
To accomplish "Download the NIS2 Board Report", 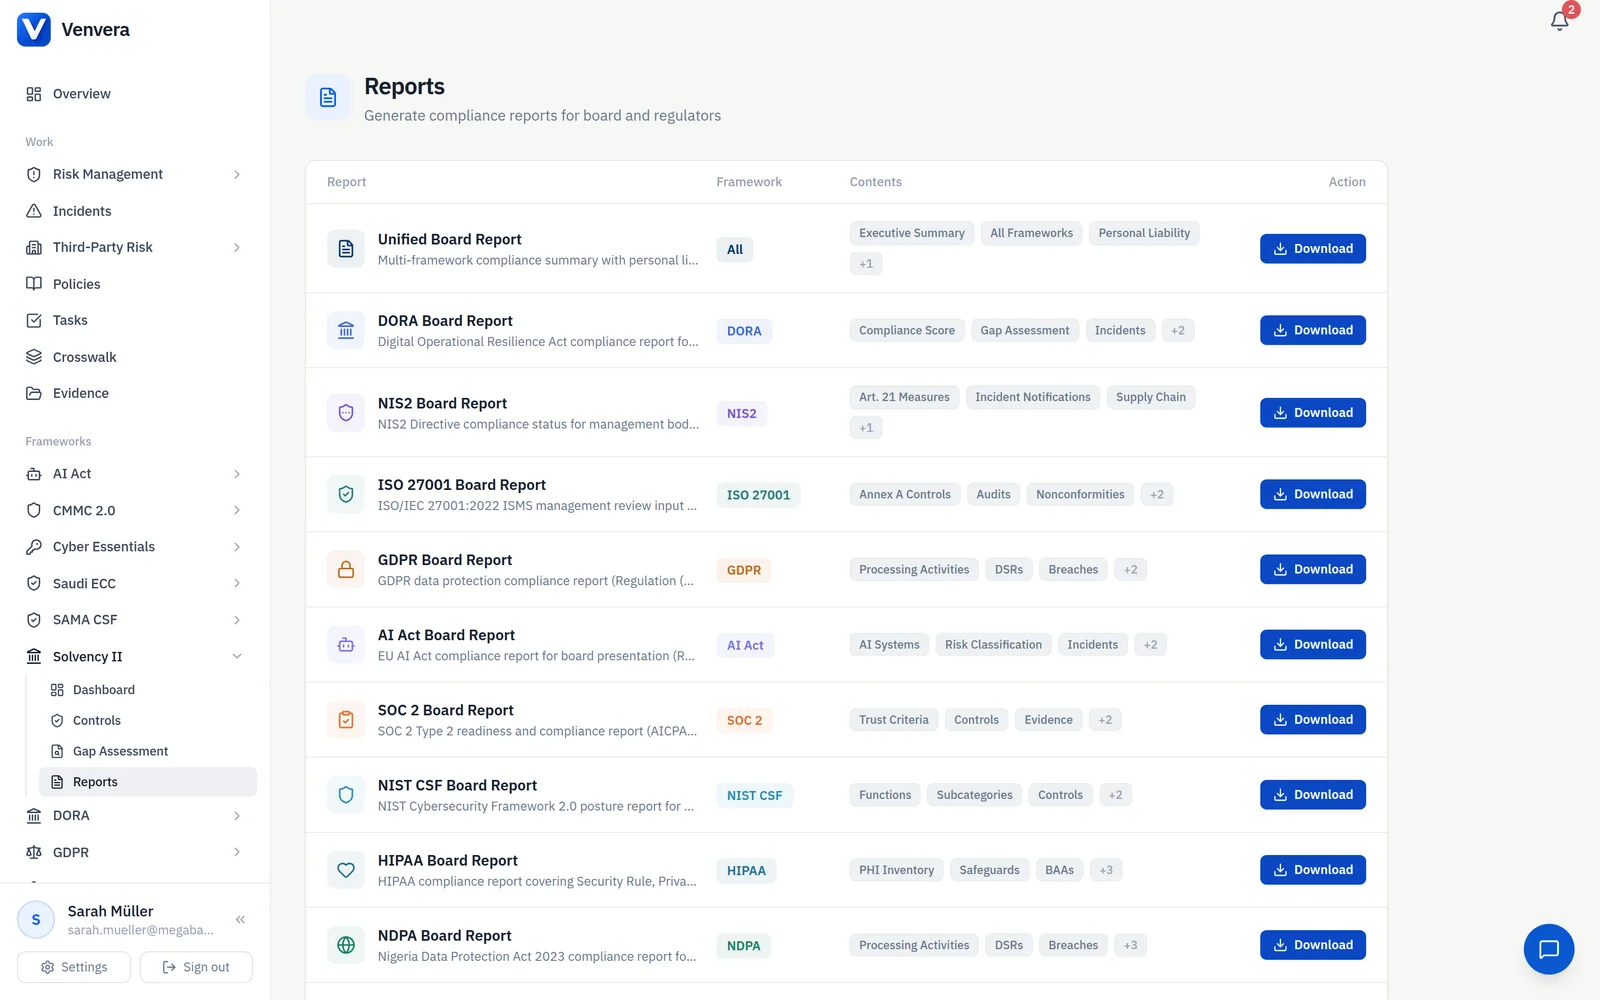I will 1312,413.
